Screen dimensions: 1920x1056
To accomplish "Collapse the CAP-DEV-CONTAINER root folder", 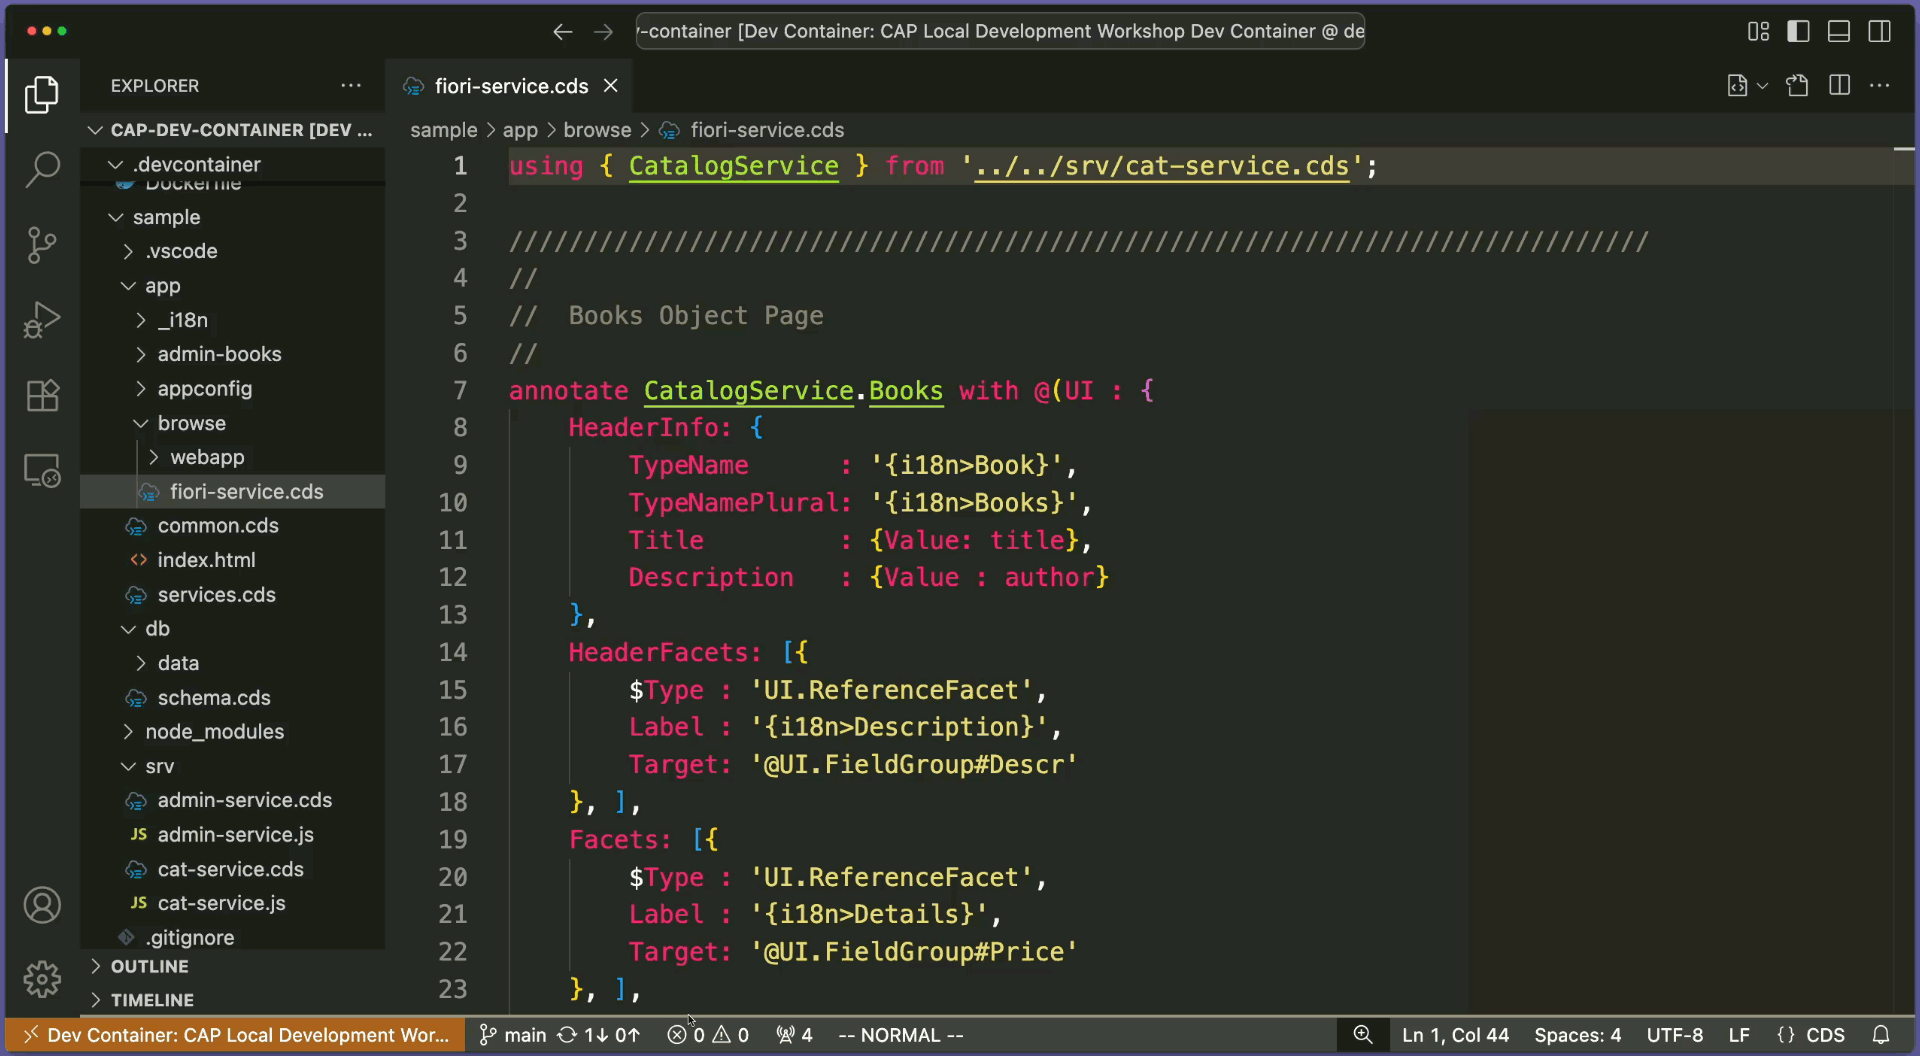I will coord(232,130).
